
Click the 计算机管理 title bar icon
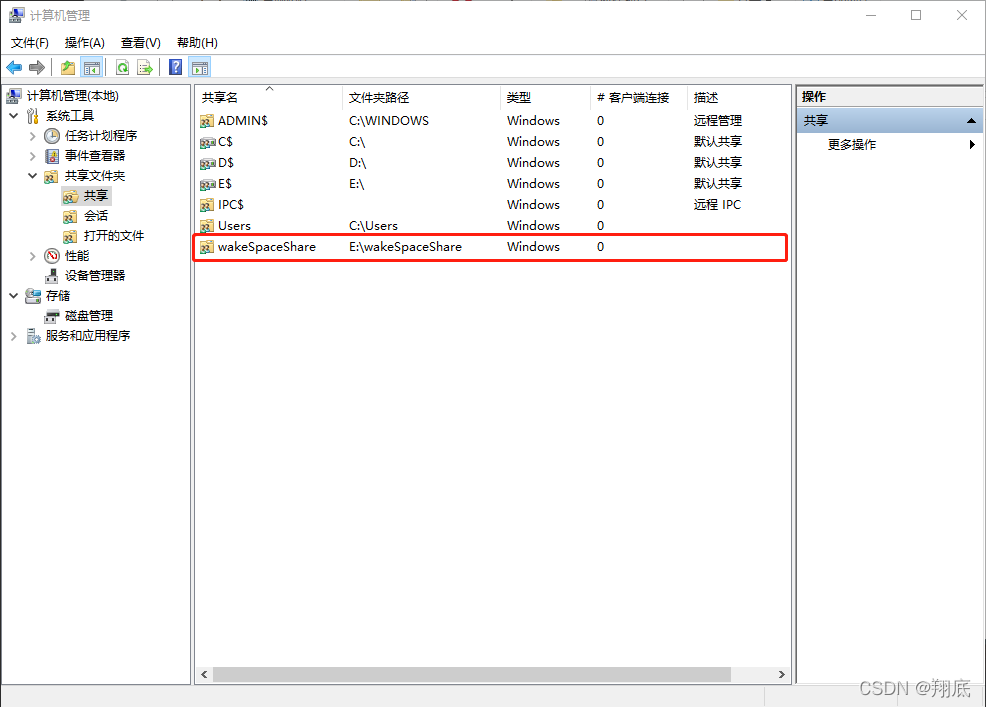point(16,15)
